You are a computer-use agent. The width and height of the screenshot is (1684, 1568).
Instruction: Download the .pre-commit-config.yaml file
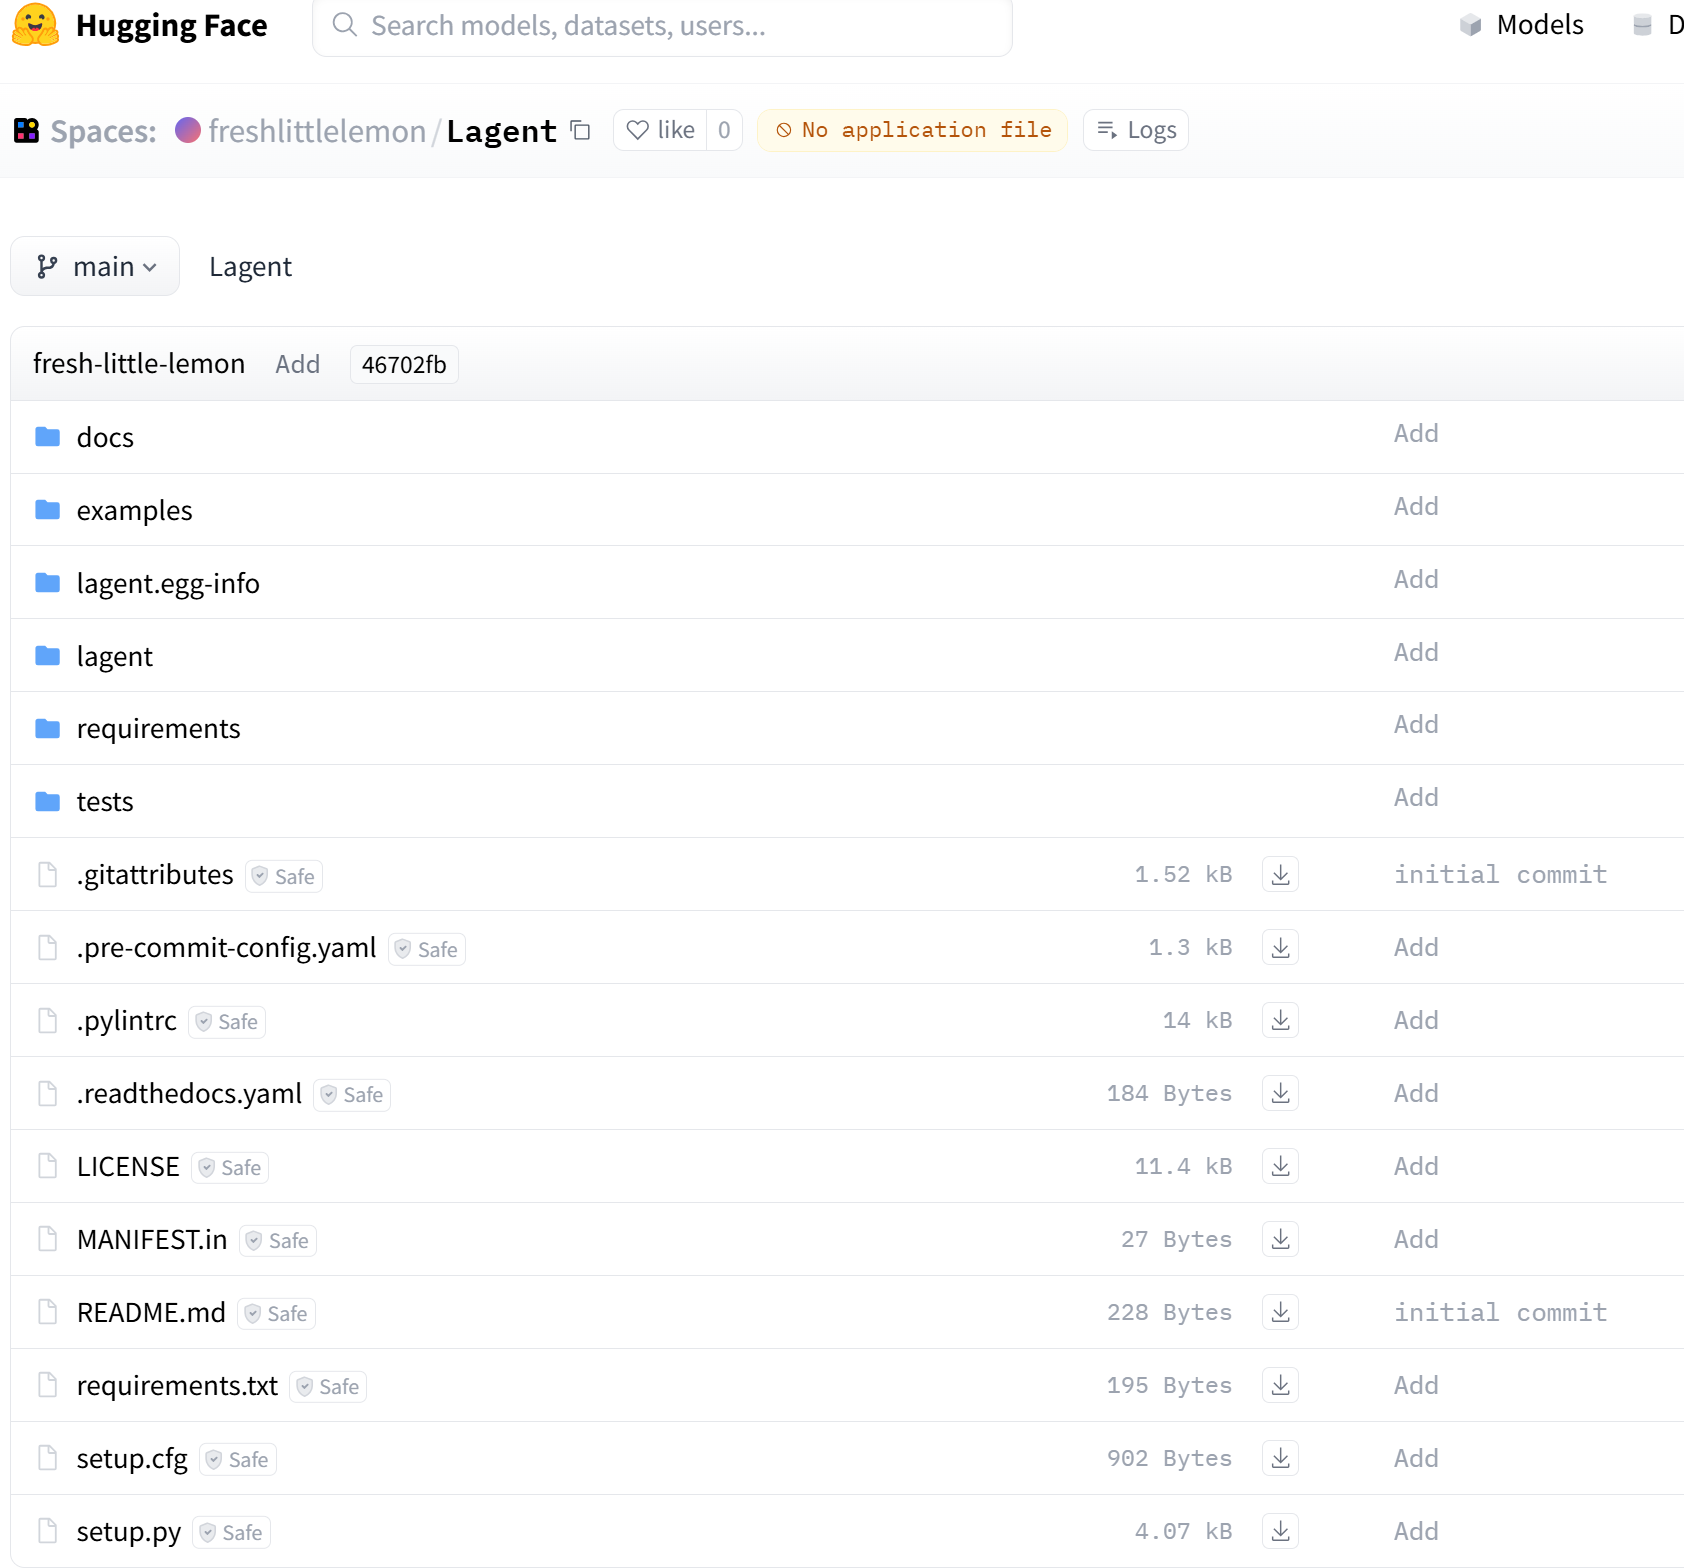(x=1280, y=947)
